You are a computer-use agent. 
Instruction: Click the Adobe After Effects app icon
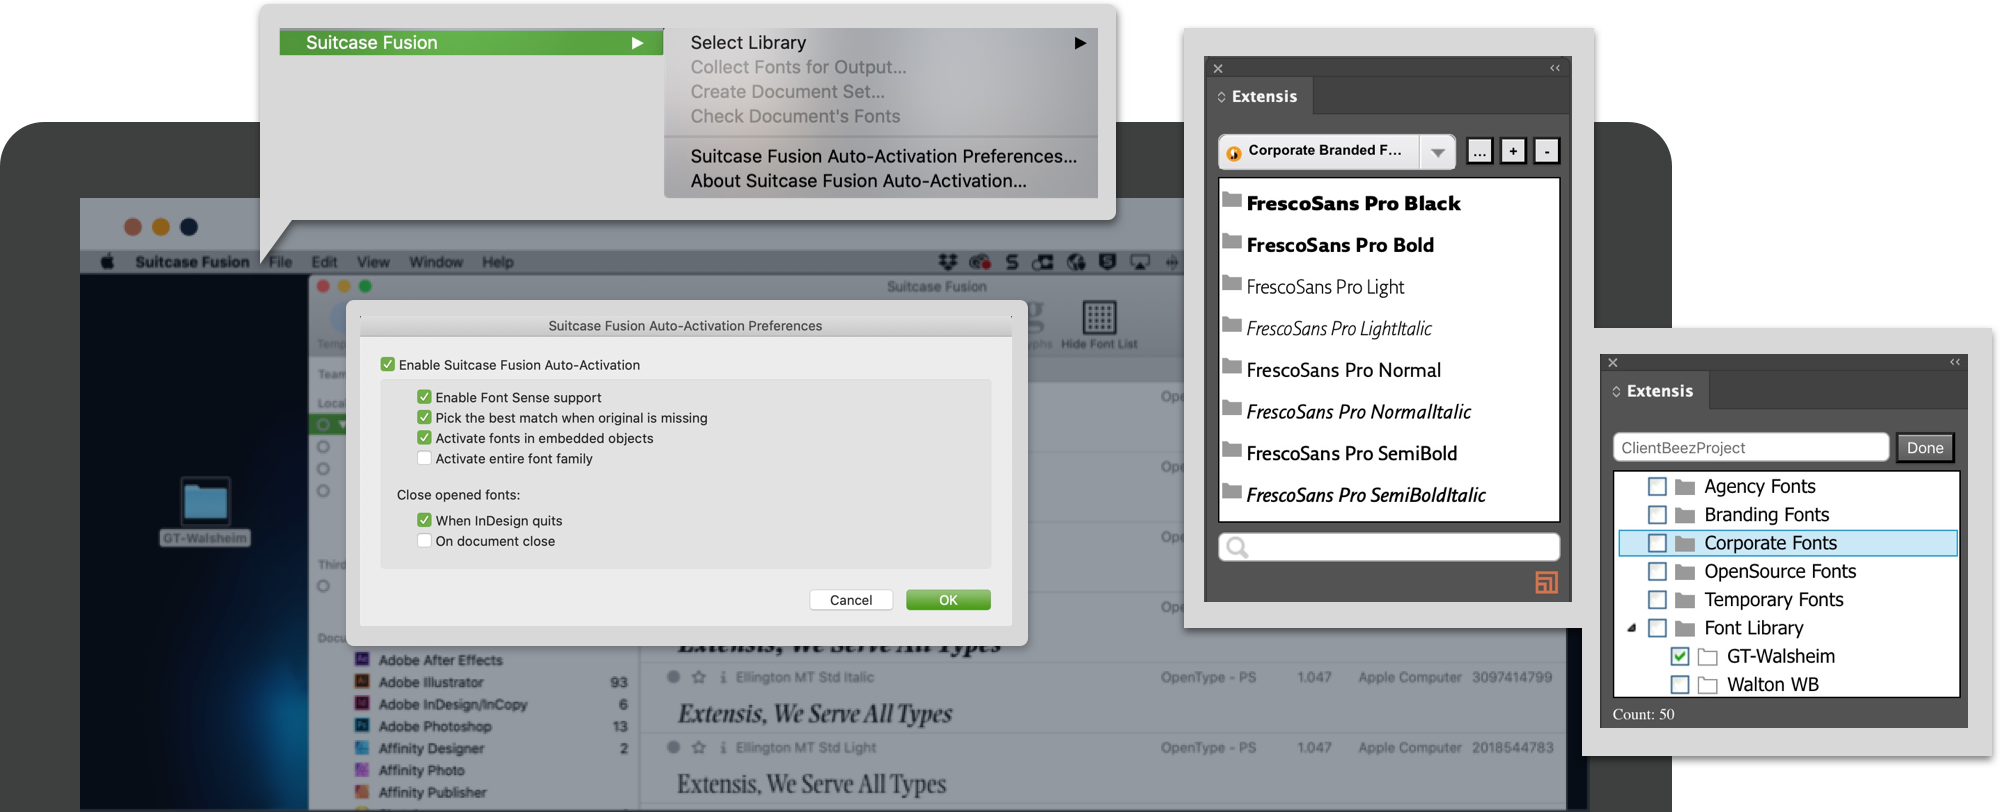pos(362,660)
